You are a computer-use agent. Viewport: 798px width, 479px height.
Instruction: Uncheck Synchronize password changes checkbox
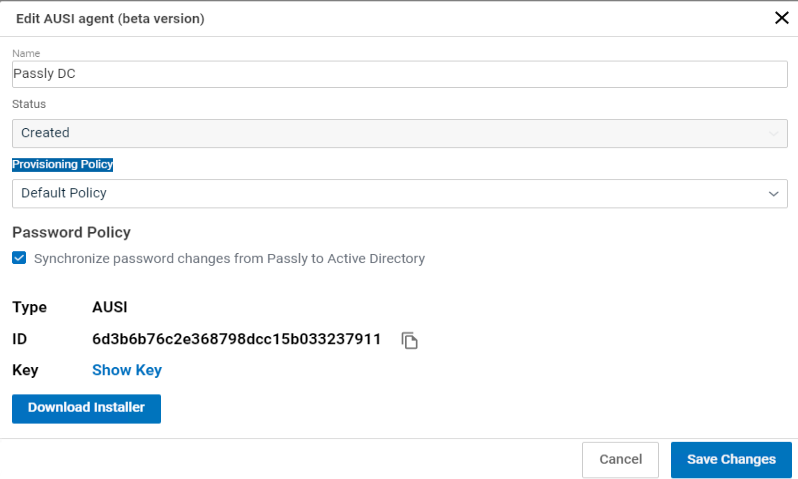pyautogui.click(x=19, y=258)
